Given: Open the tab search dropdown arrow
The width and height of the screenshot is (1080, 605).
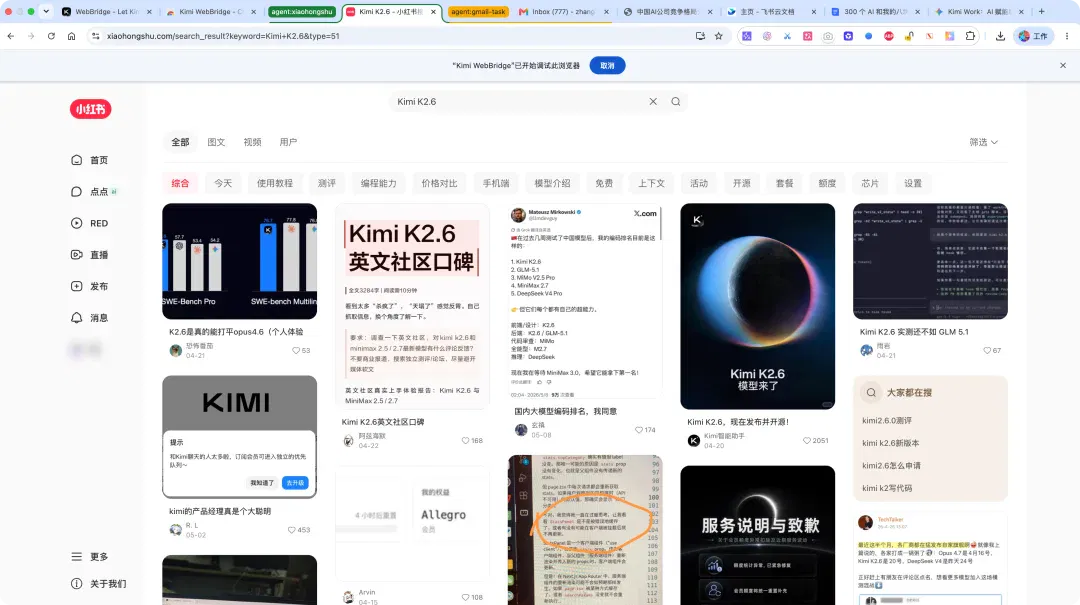Looking at the screenshot, I should 46,12.
